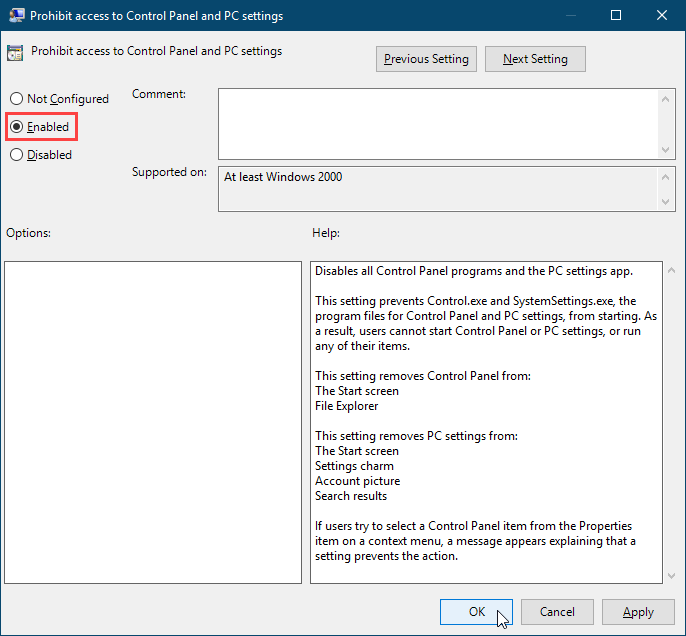
Task: Click the title bar window icon
Action: 16,15
